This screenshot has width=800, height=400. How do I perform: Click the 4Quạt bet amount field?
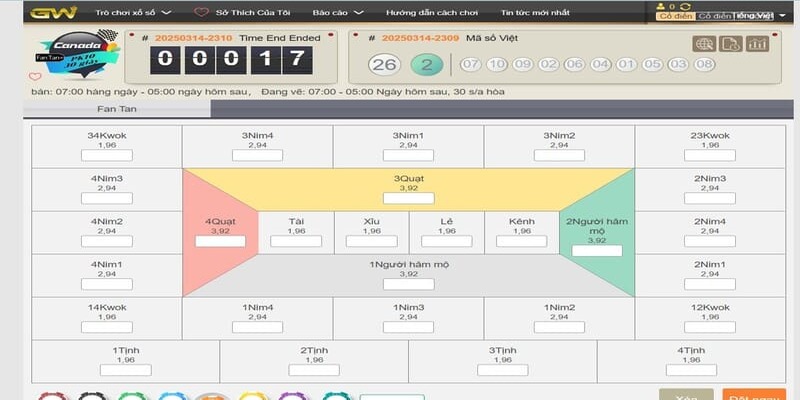220,241
